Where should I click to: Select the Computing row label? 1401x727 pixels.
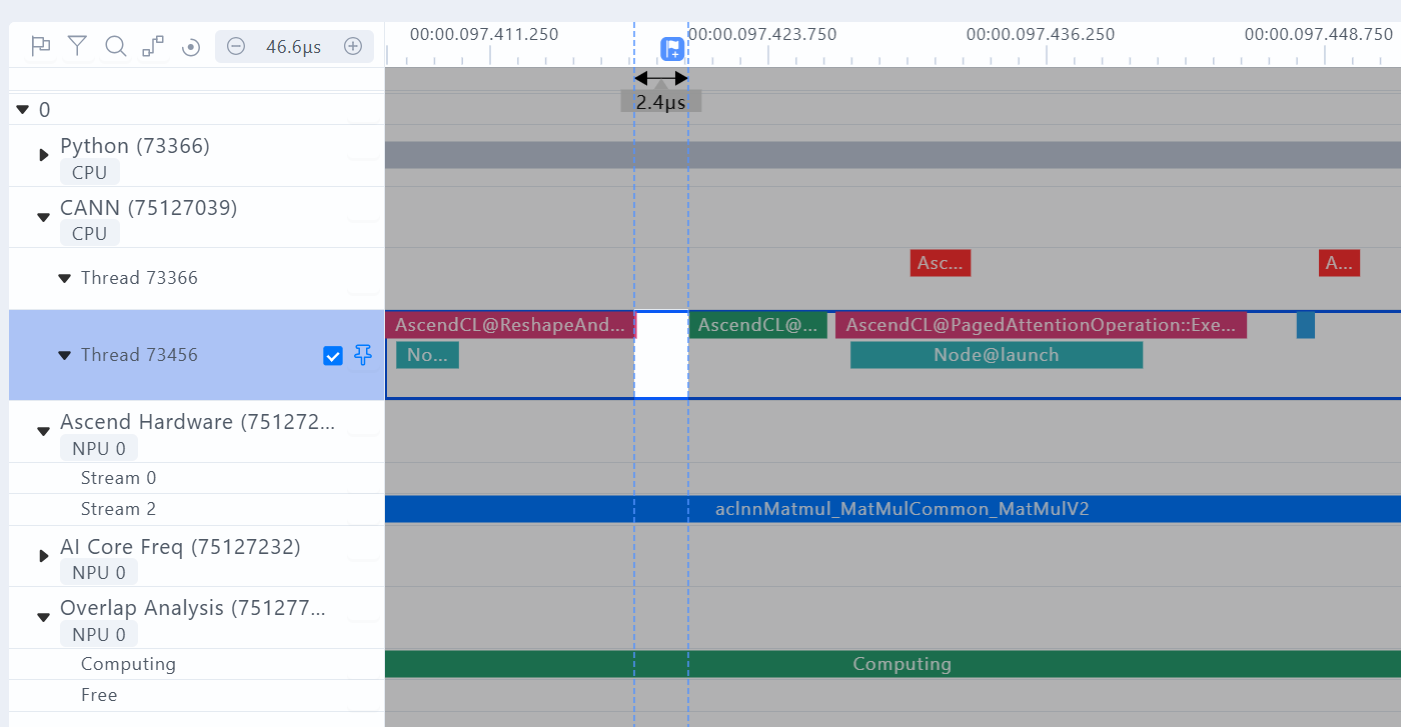[x=128, y=664]
